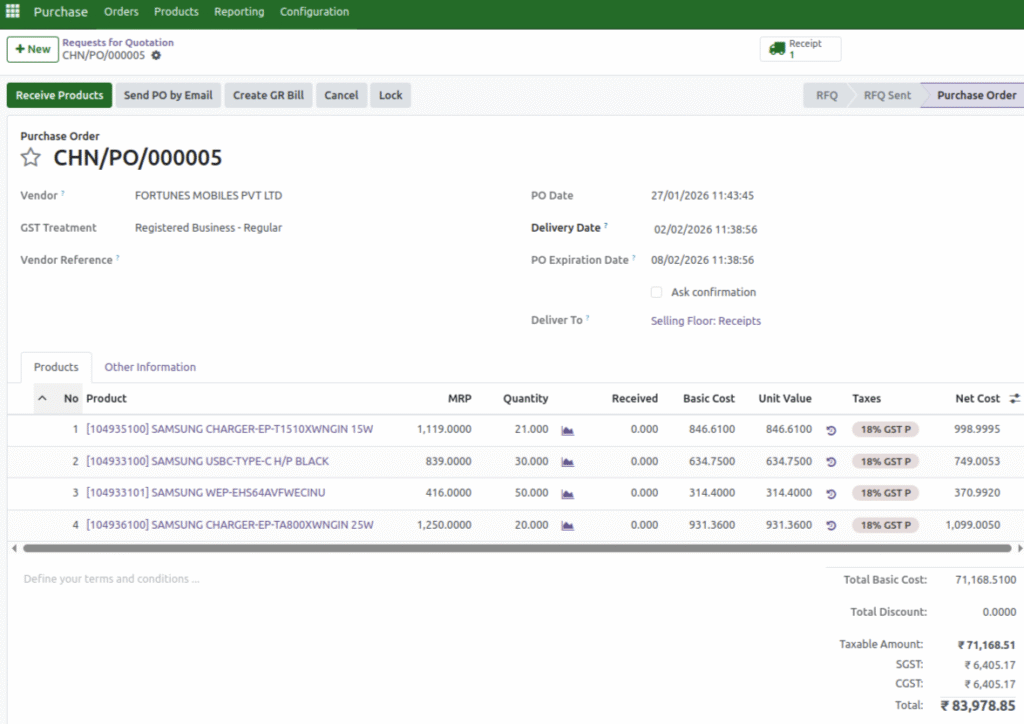The width and height of the screenshot is (1024, 724).
Task: Collapse rows using the chevron beside No column
Action: point(42,398)
